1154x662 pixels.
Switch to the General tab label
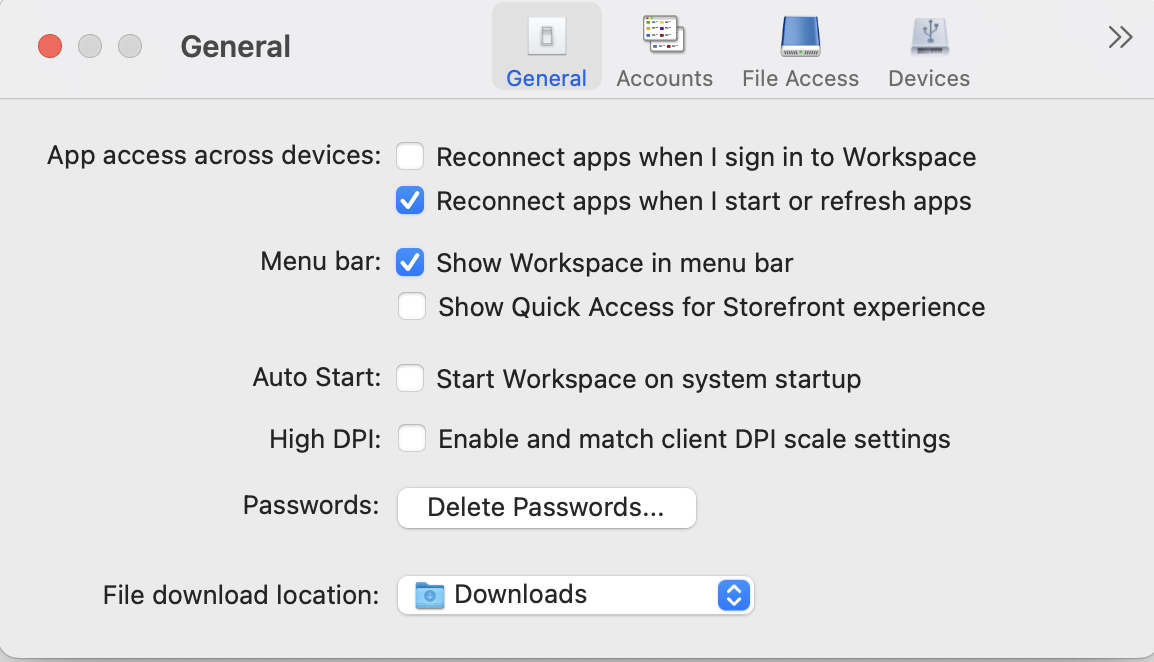546,78
